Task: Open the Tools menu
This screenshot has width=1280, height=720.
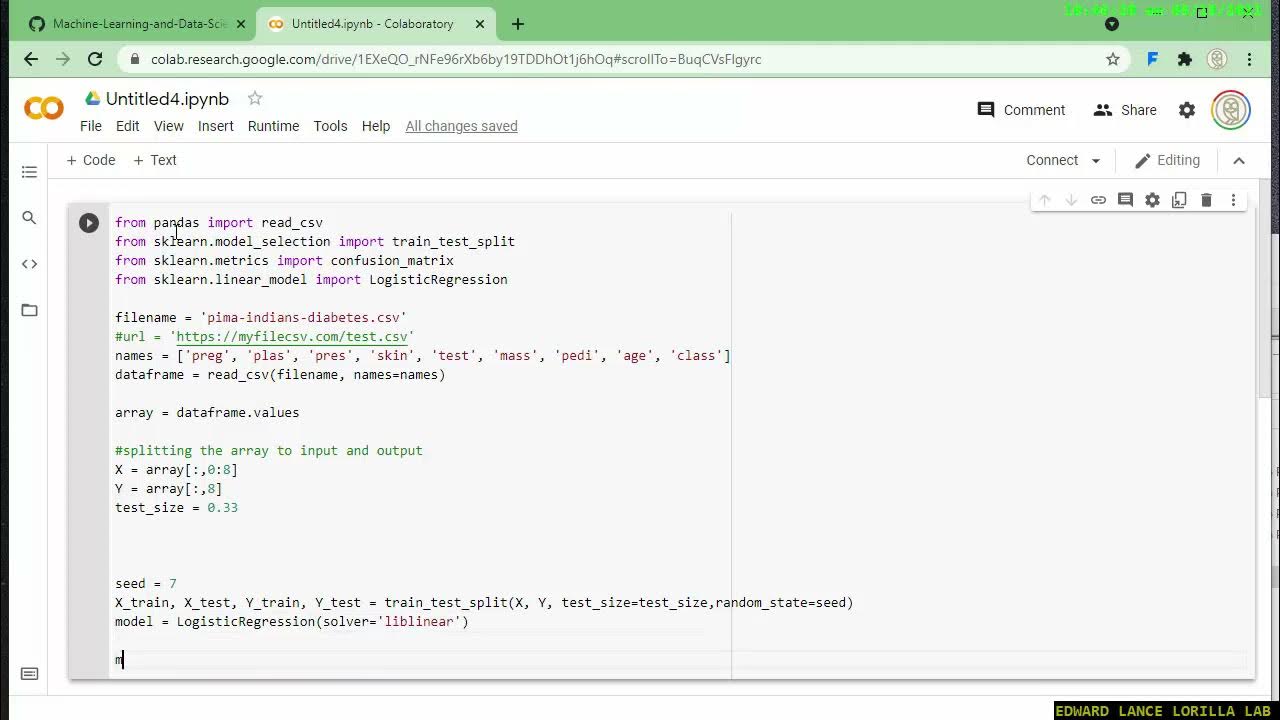Action: click(x=330, y=126)
